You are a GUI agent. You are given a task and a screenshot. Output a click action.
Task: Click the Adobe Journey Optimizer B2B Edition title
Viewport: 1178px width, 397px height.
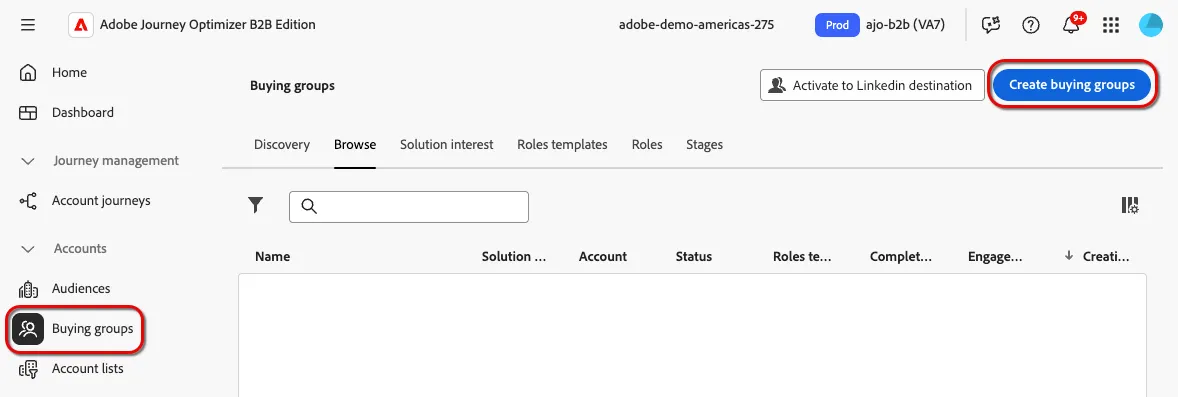click(x=207, y=25)
